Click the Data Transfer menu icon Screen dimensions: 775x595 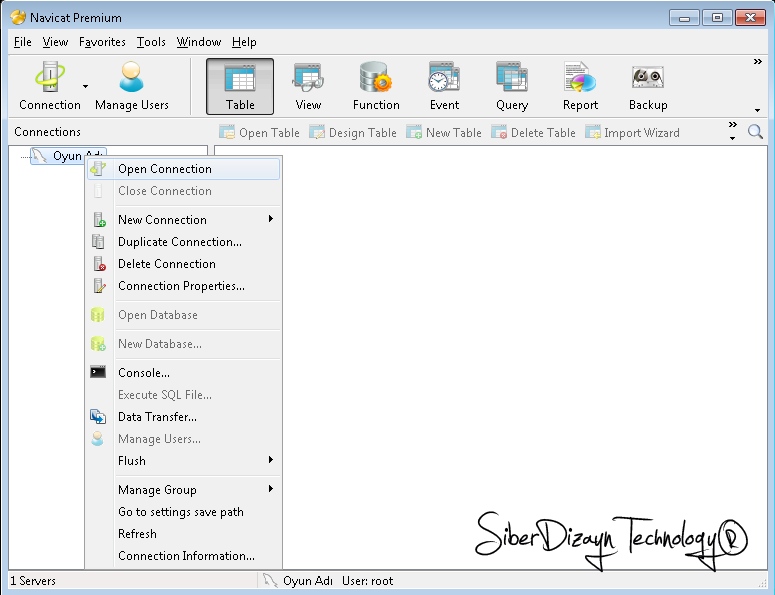(98, 417)
